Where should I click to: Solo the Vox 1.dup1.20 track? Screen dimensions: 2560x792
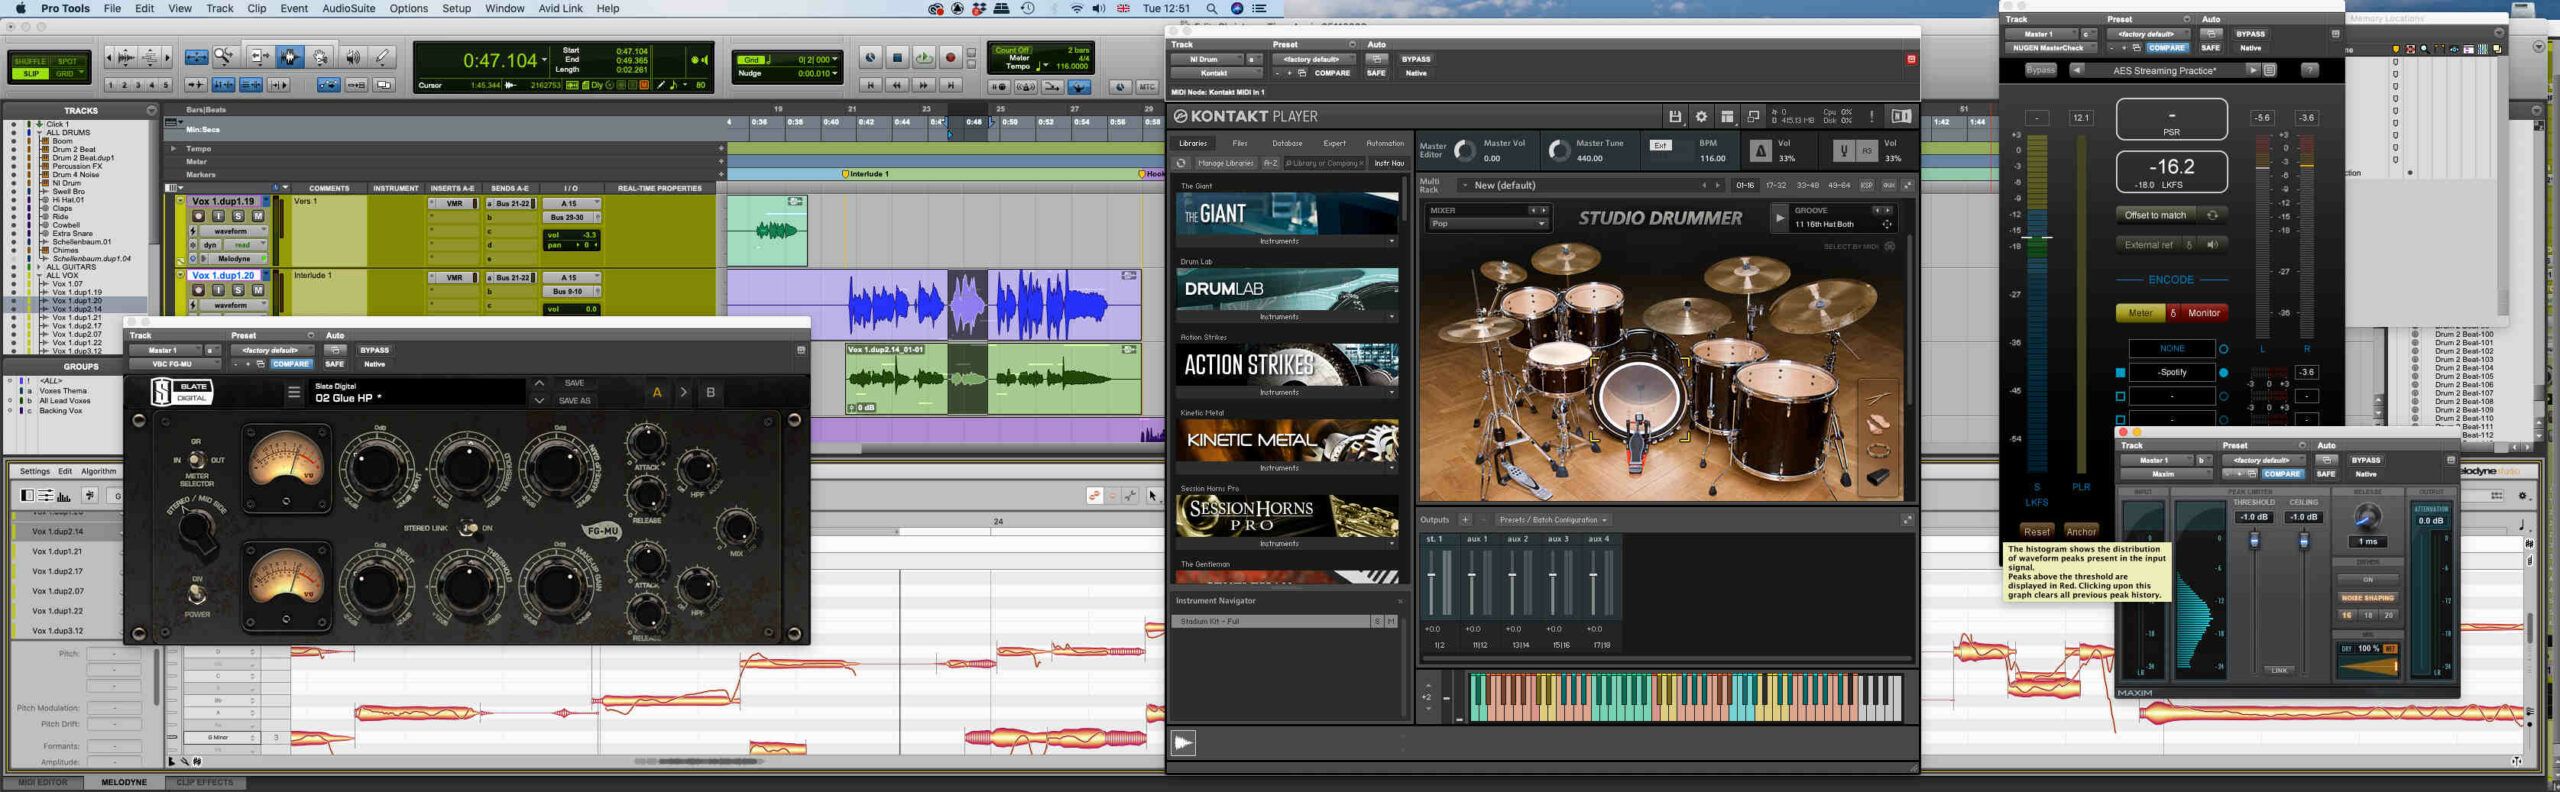[x=238, y=290]
